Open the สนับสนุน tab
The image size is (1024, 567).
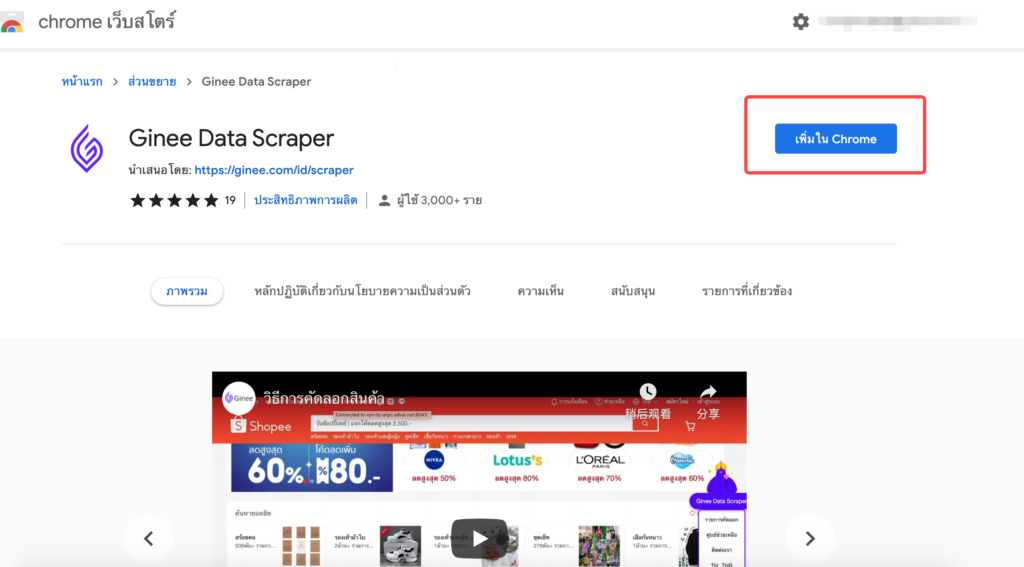[x=633, y=291]
